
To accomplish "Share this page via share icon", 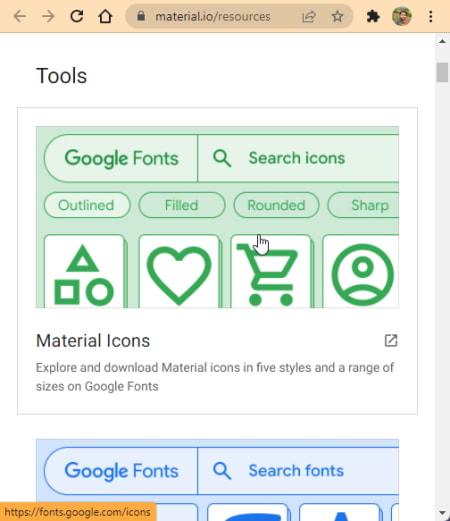I will click(x=309, y=16).
